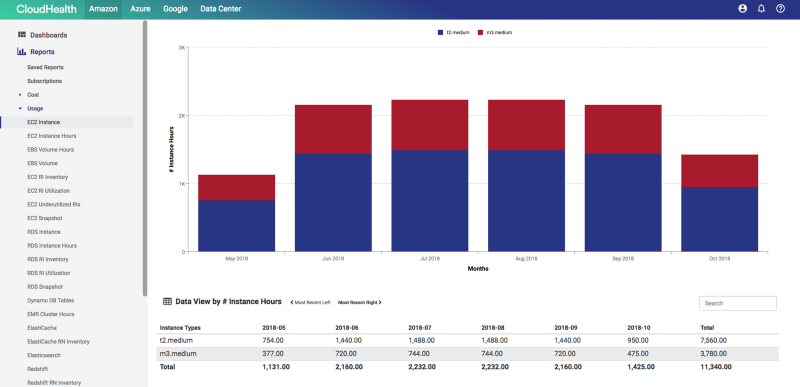Collapse the Usage section
Viewport: 800px width, 387px height.
(x=20, y=109)
